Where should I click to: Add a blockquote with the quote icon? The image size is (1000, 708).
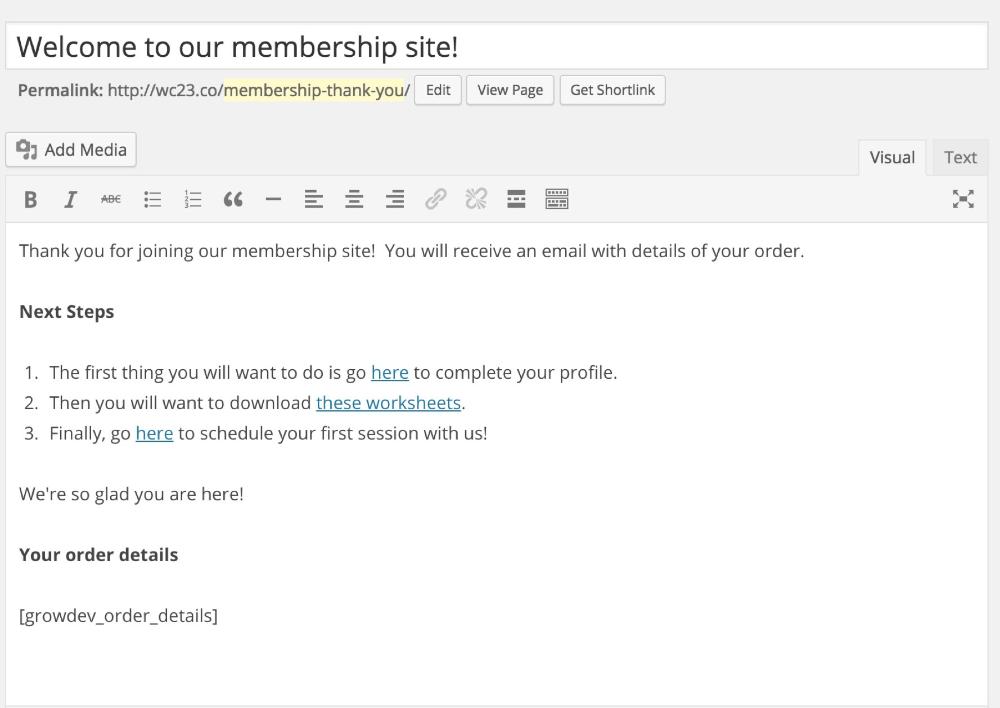pos(233,200)
